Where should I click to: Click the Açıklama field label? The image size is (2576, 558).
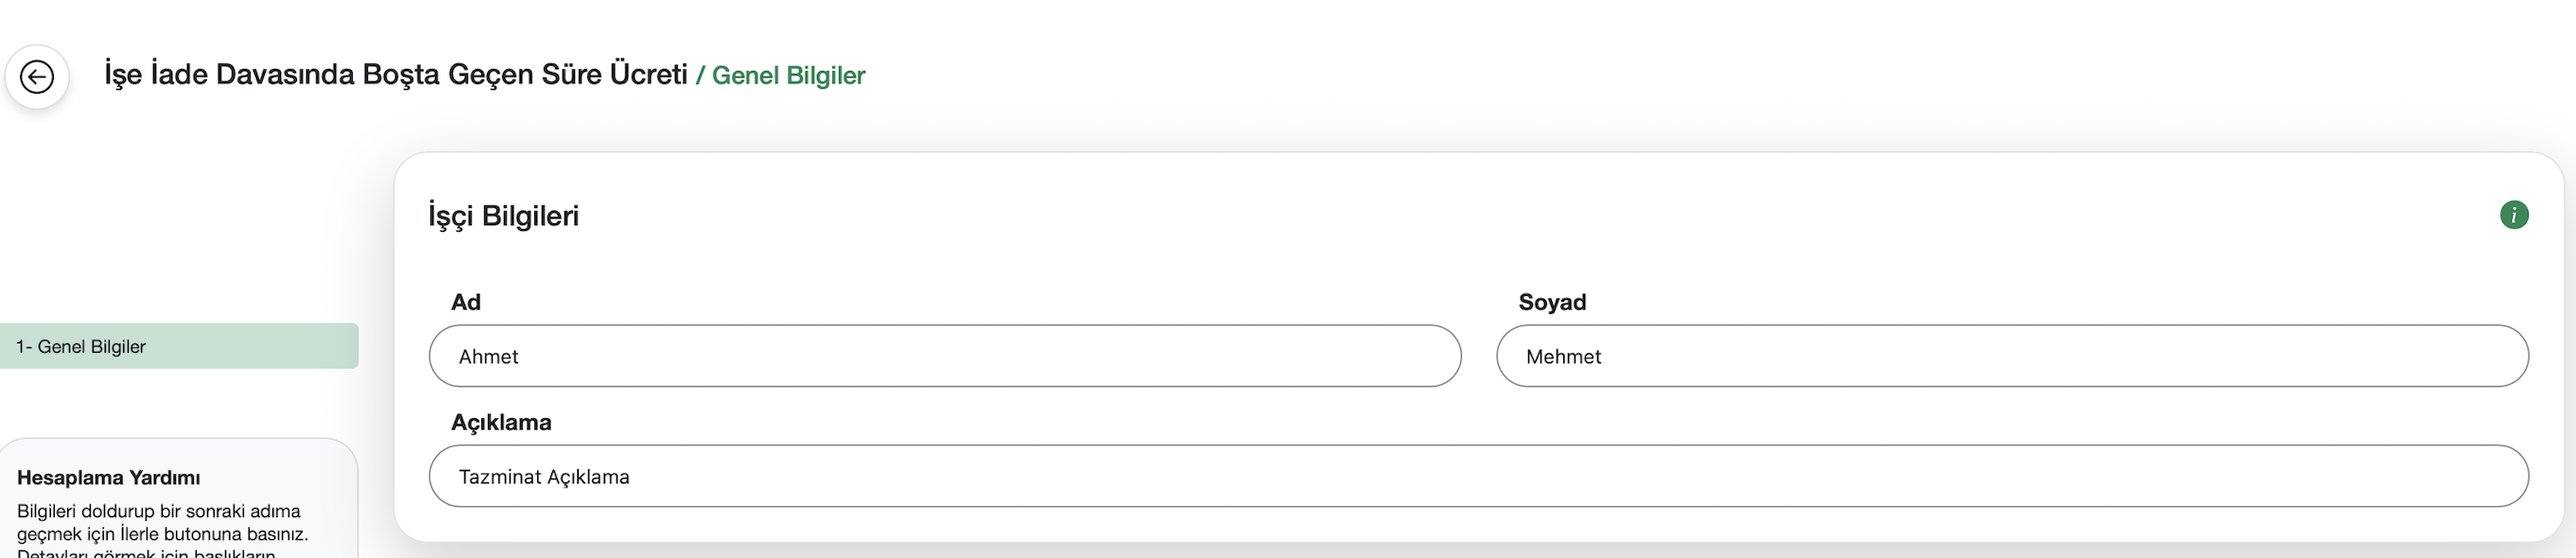501,422
